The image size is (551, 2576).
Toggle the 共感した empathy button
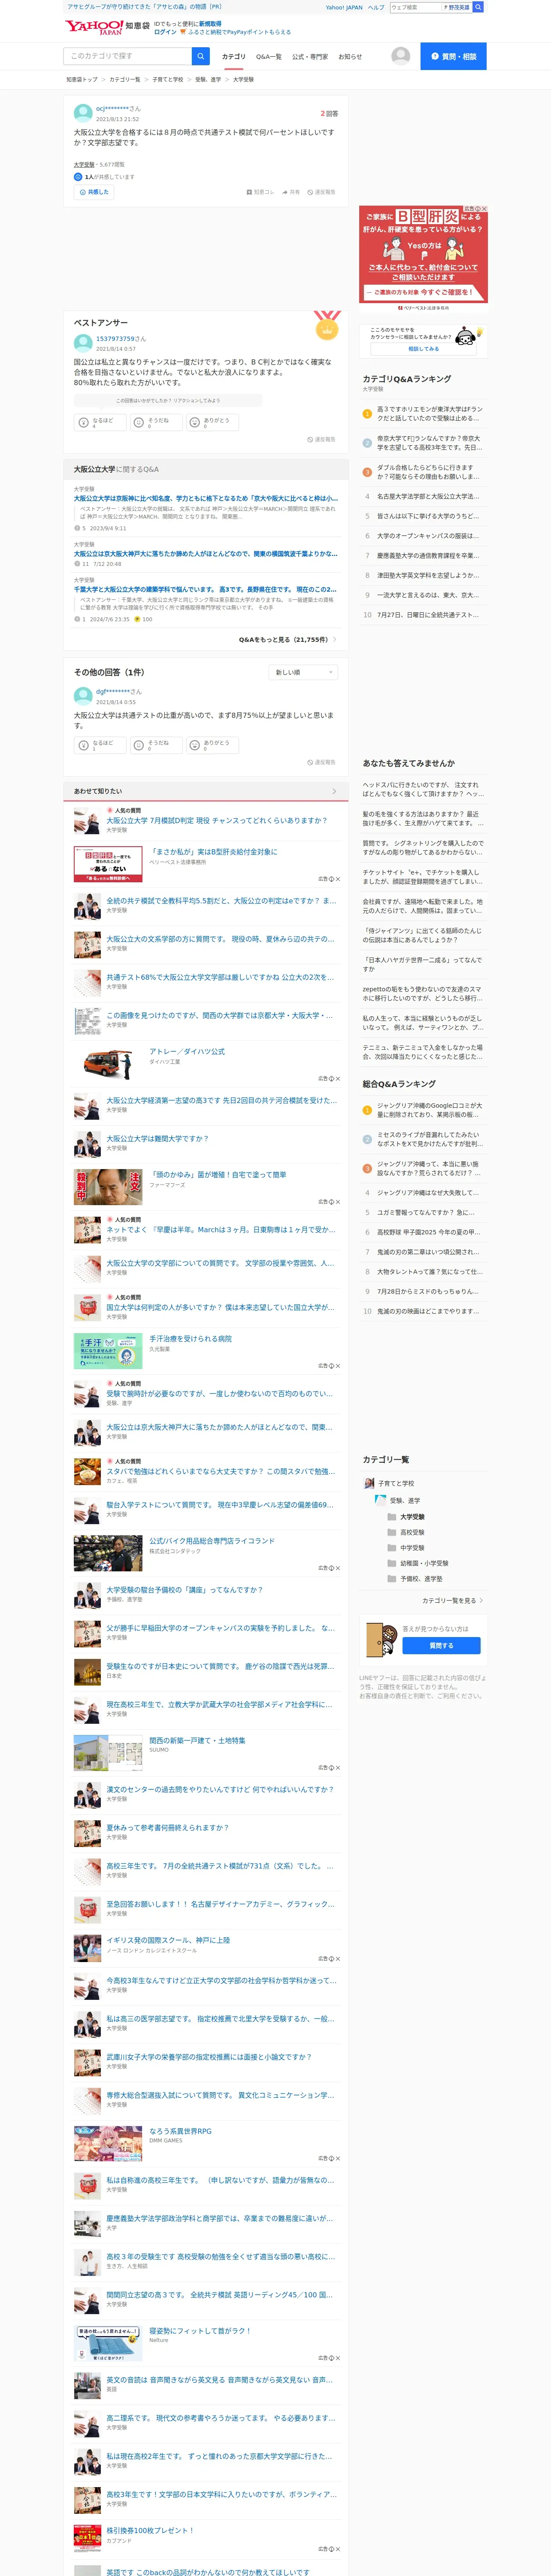pos(94,192)
